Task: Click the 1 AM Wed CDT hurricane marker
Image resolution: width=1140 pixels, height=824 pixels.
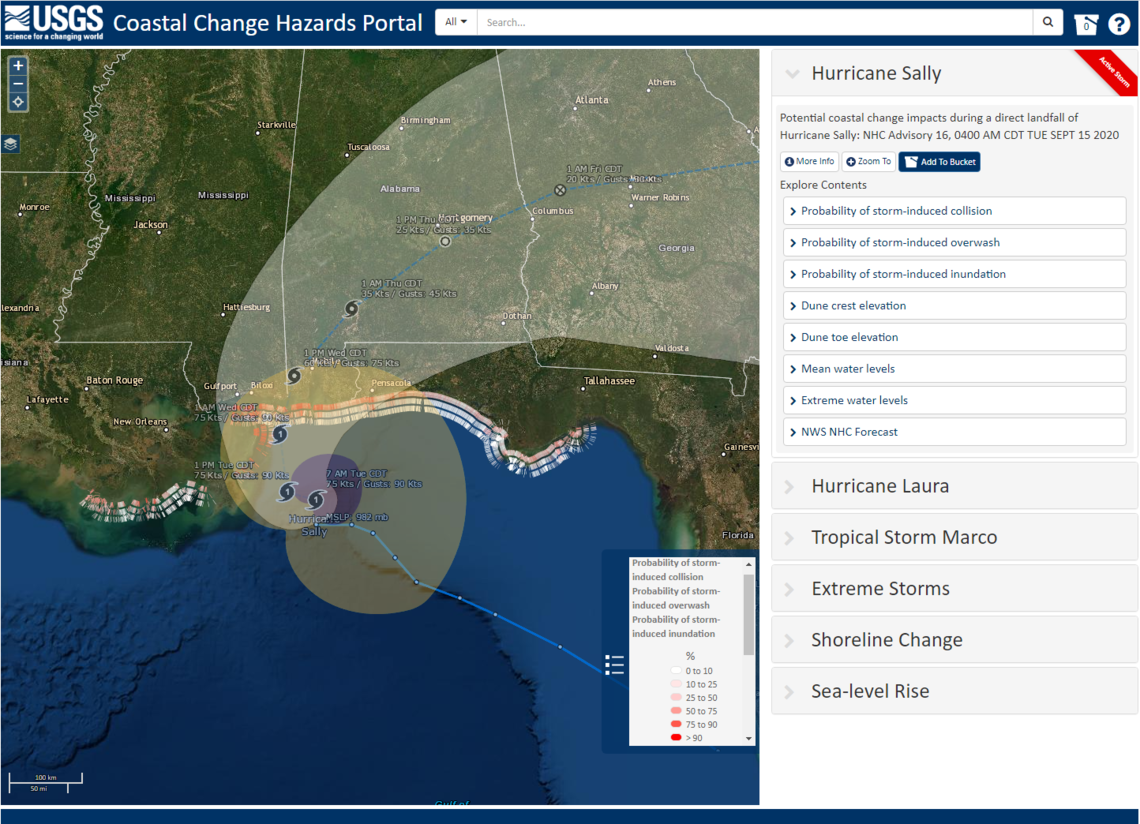Action: coord(279,435)
